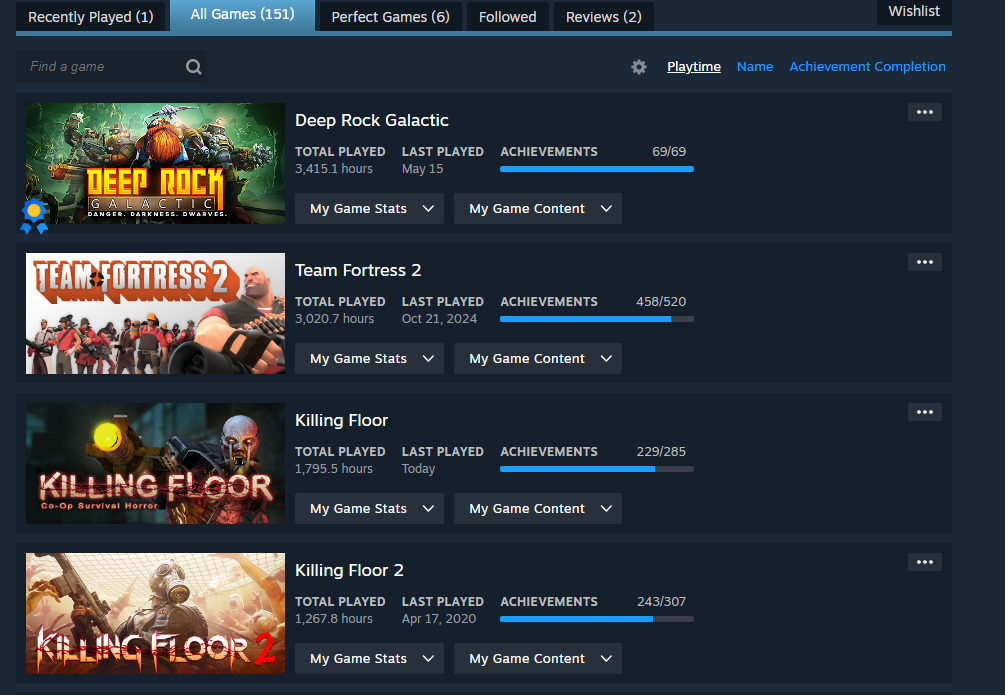Click the search magnifier icon
The height and width of the screenshot is (695, 1005).
coord(194,67)
